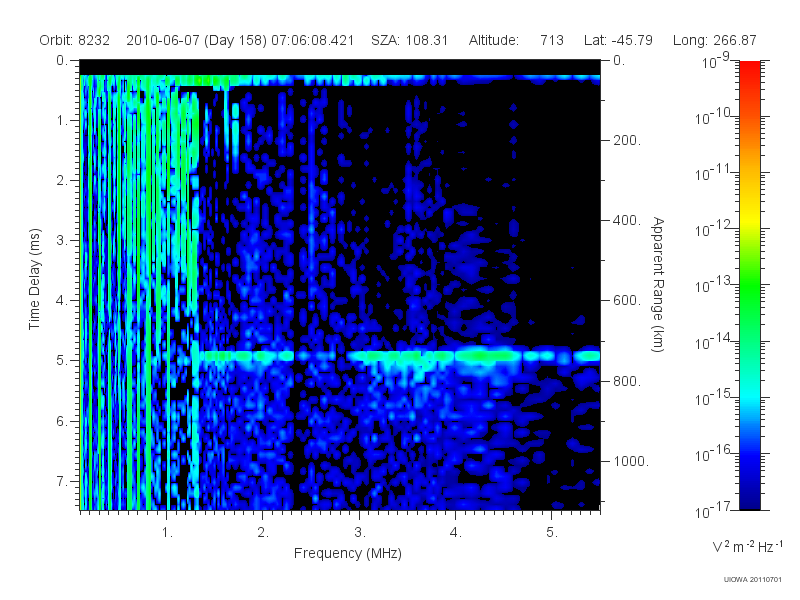Click the time '07:06:08.421' in header
800x600 pixels.
coord(312,40)
